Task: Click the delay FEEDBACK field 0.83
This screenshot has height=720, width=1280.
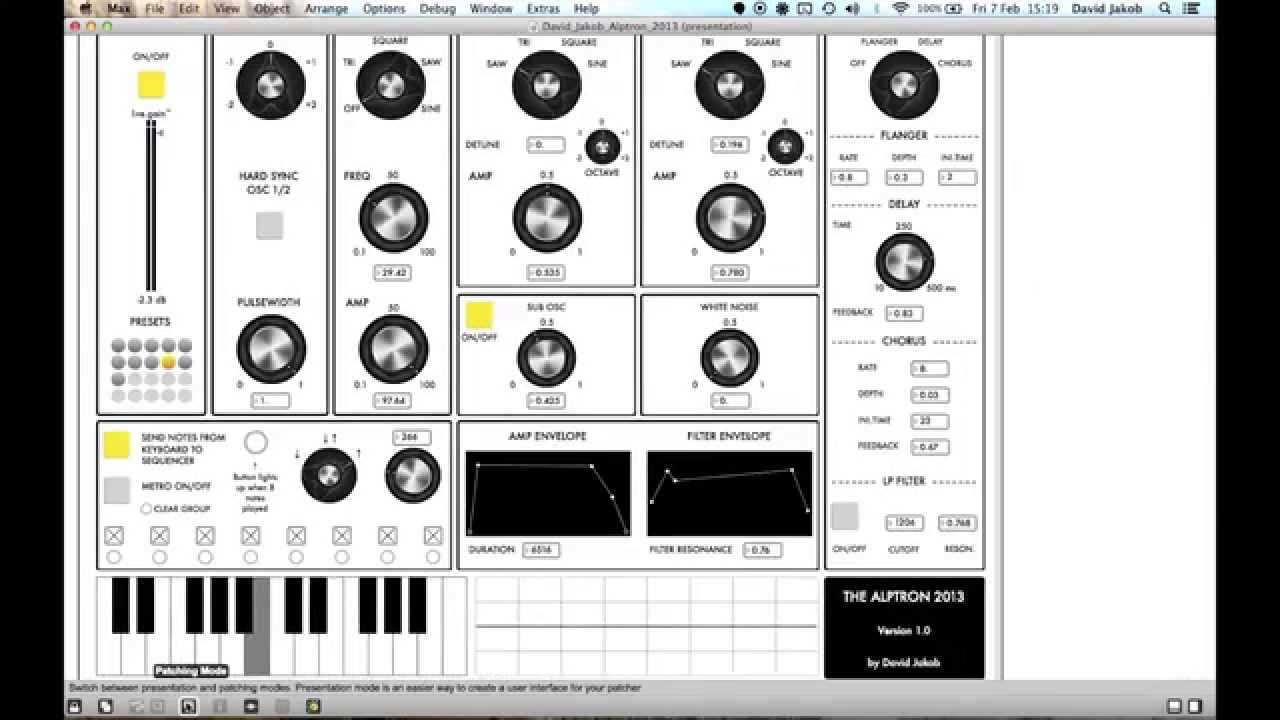Action: [x=904, y=313]
